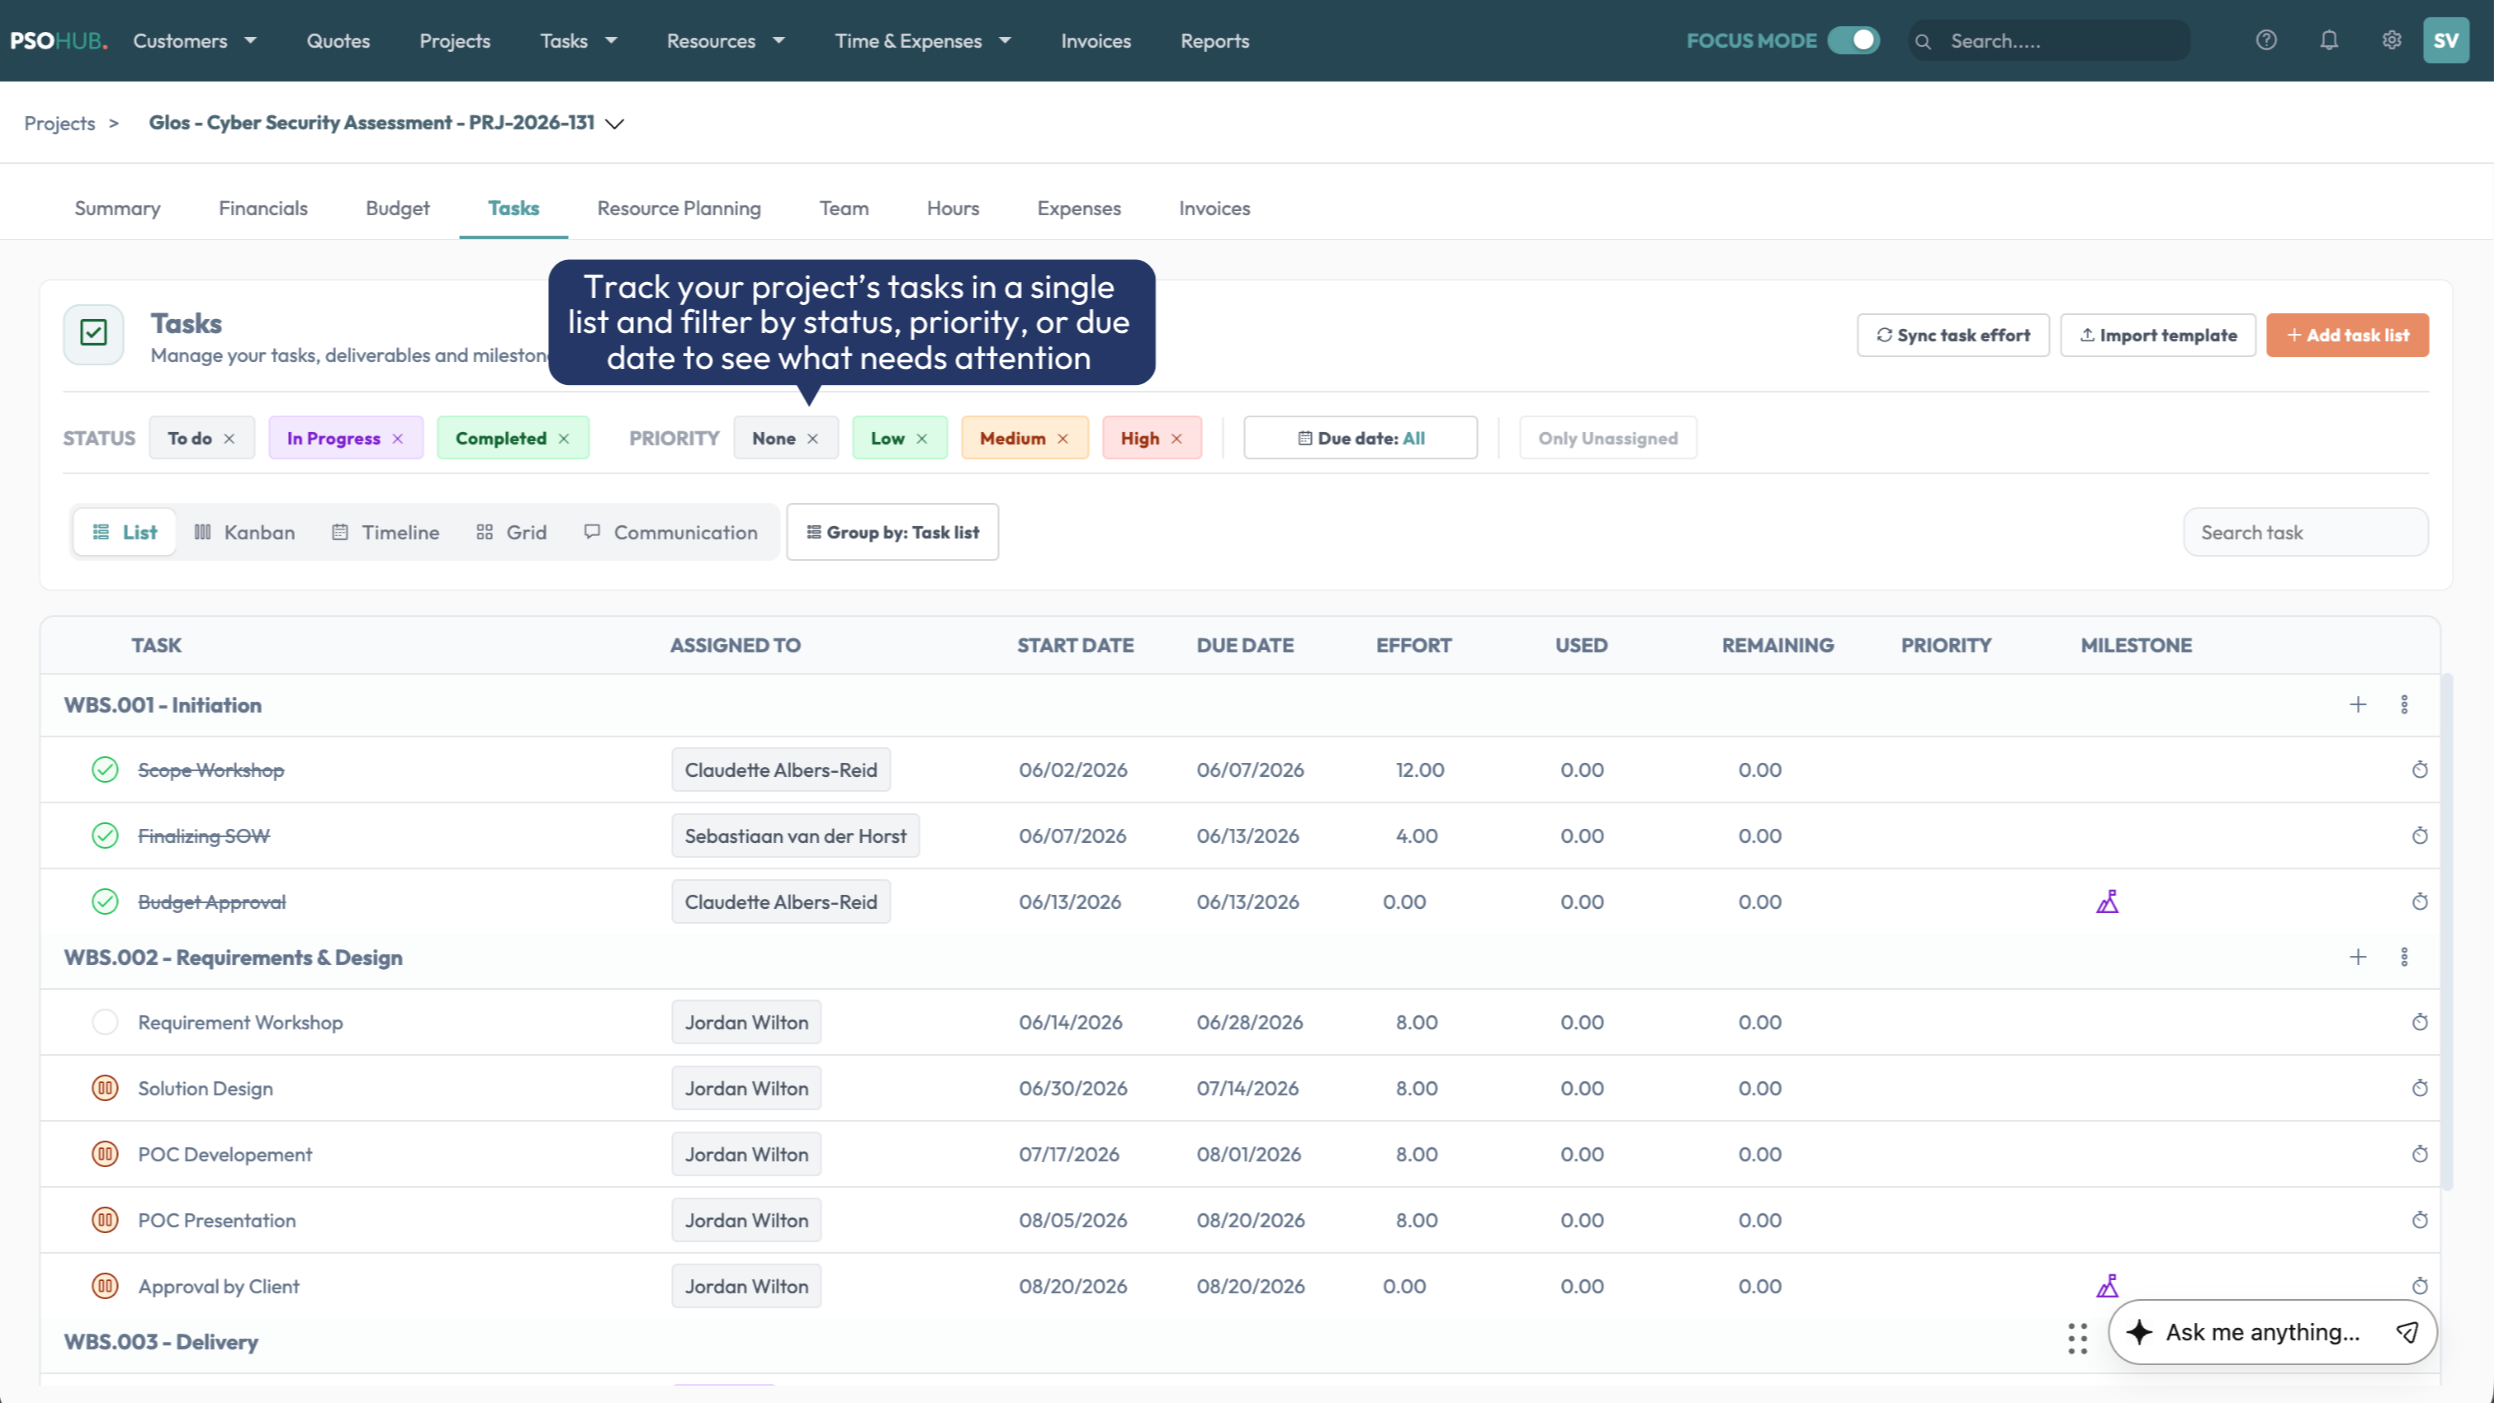The image size is (2495, 1403).
Task: Switch to Kanban view
Action: (x=244, y=532)
